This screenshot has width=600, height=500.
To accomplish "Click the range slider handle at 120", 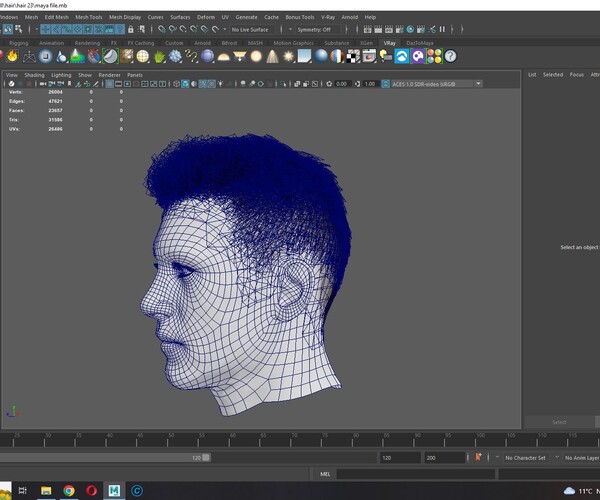I will pos(206,458).
